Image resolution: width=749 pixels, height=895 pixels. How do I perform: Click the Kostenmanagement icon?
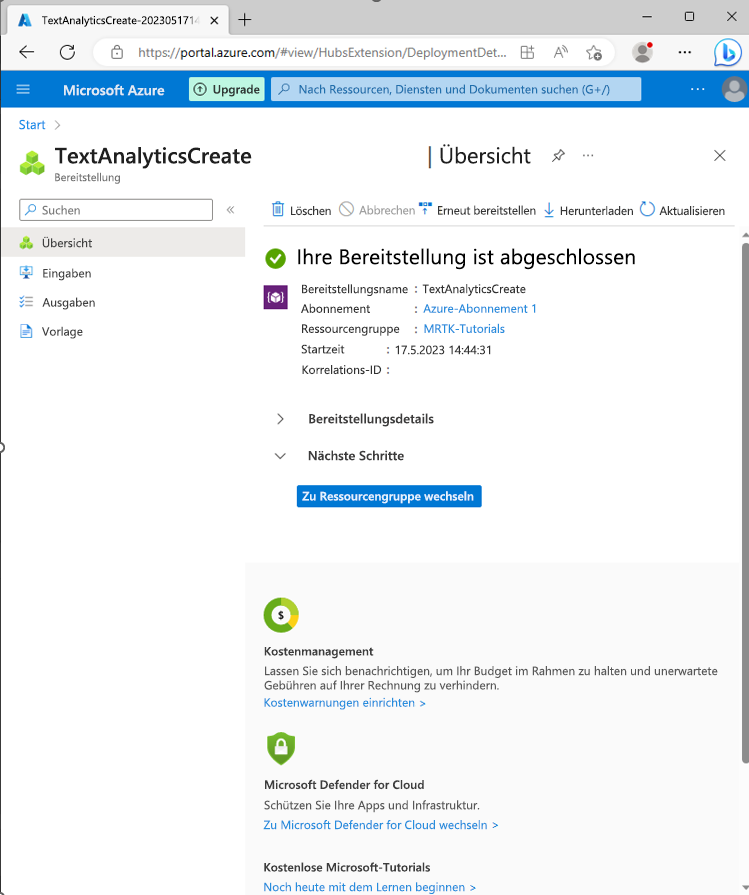(281, 615)
